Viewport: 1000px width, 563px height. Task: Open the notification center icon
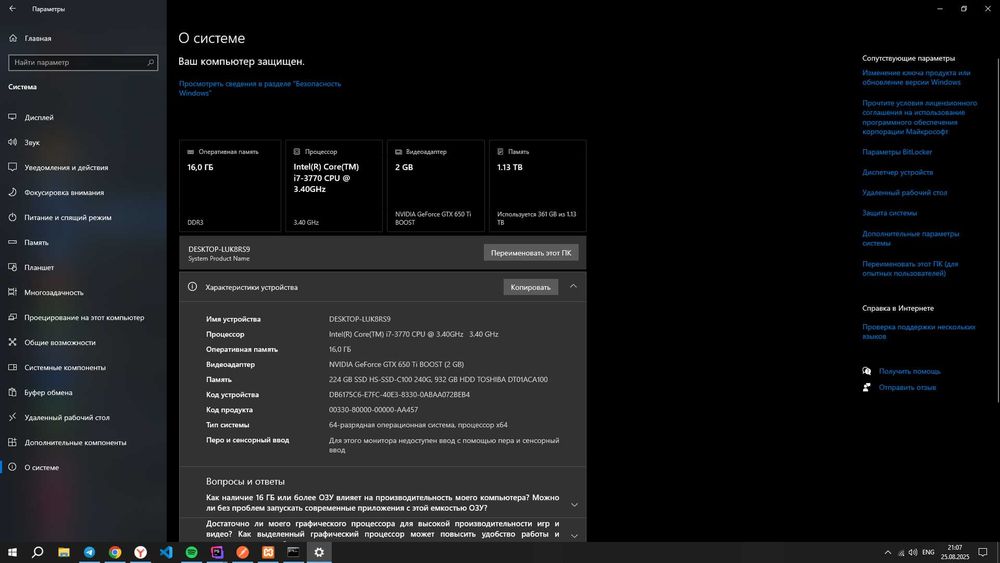[x=983, y=552]
